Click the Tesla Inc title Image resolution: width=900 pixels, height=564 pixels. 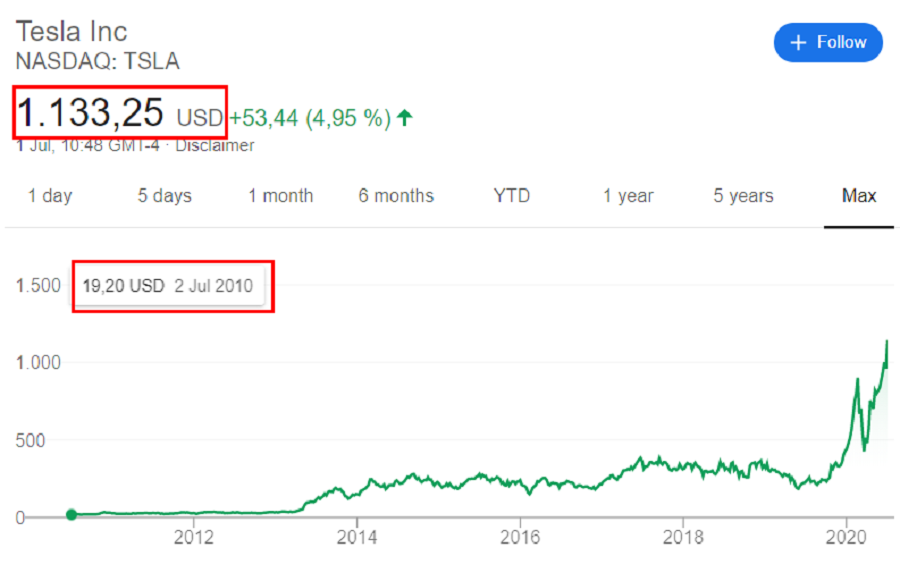[71, 31]
